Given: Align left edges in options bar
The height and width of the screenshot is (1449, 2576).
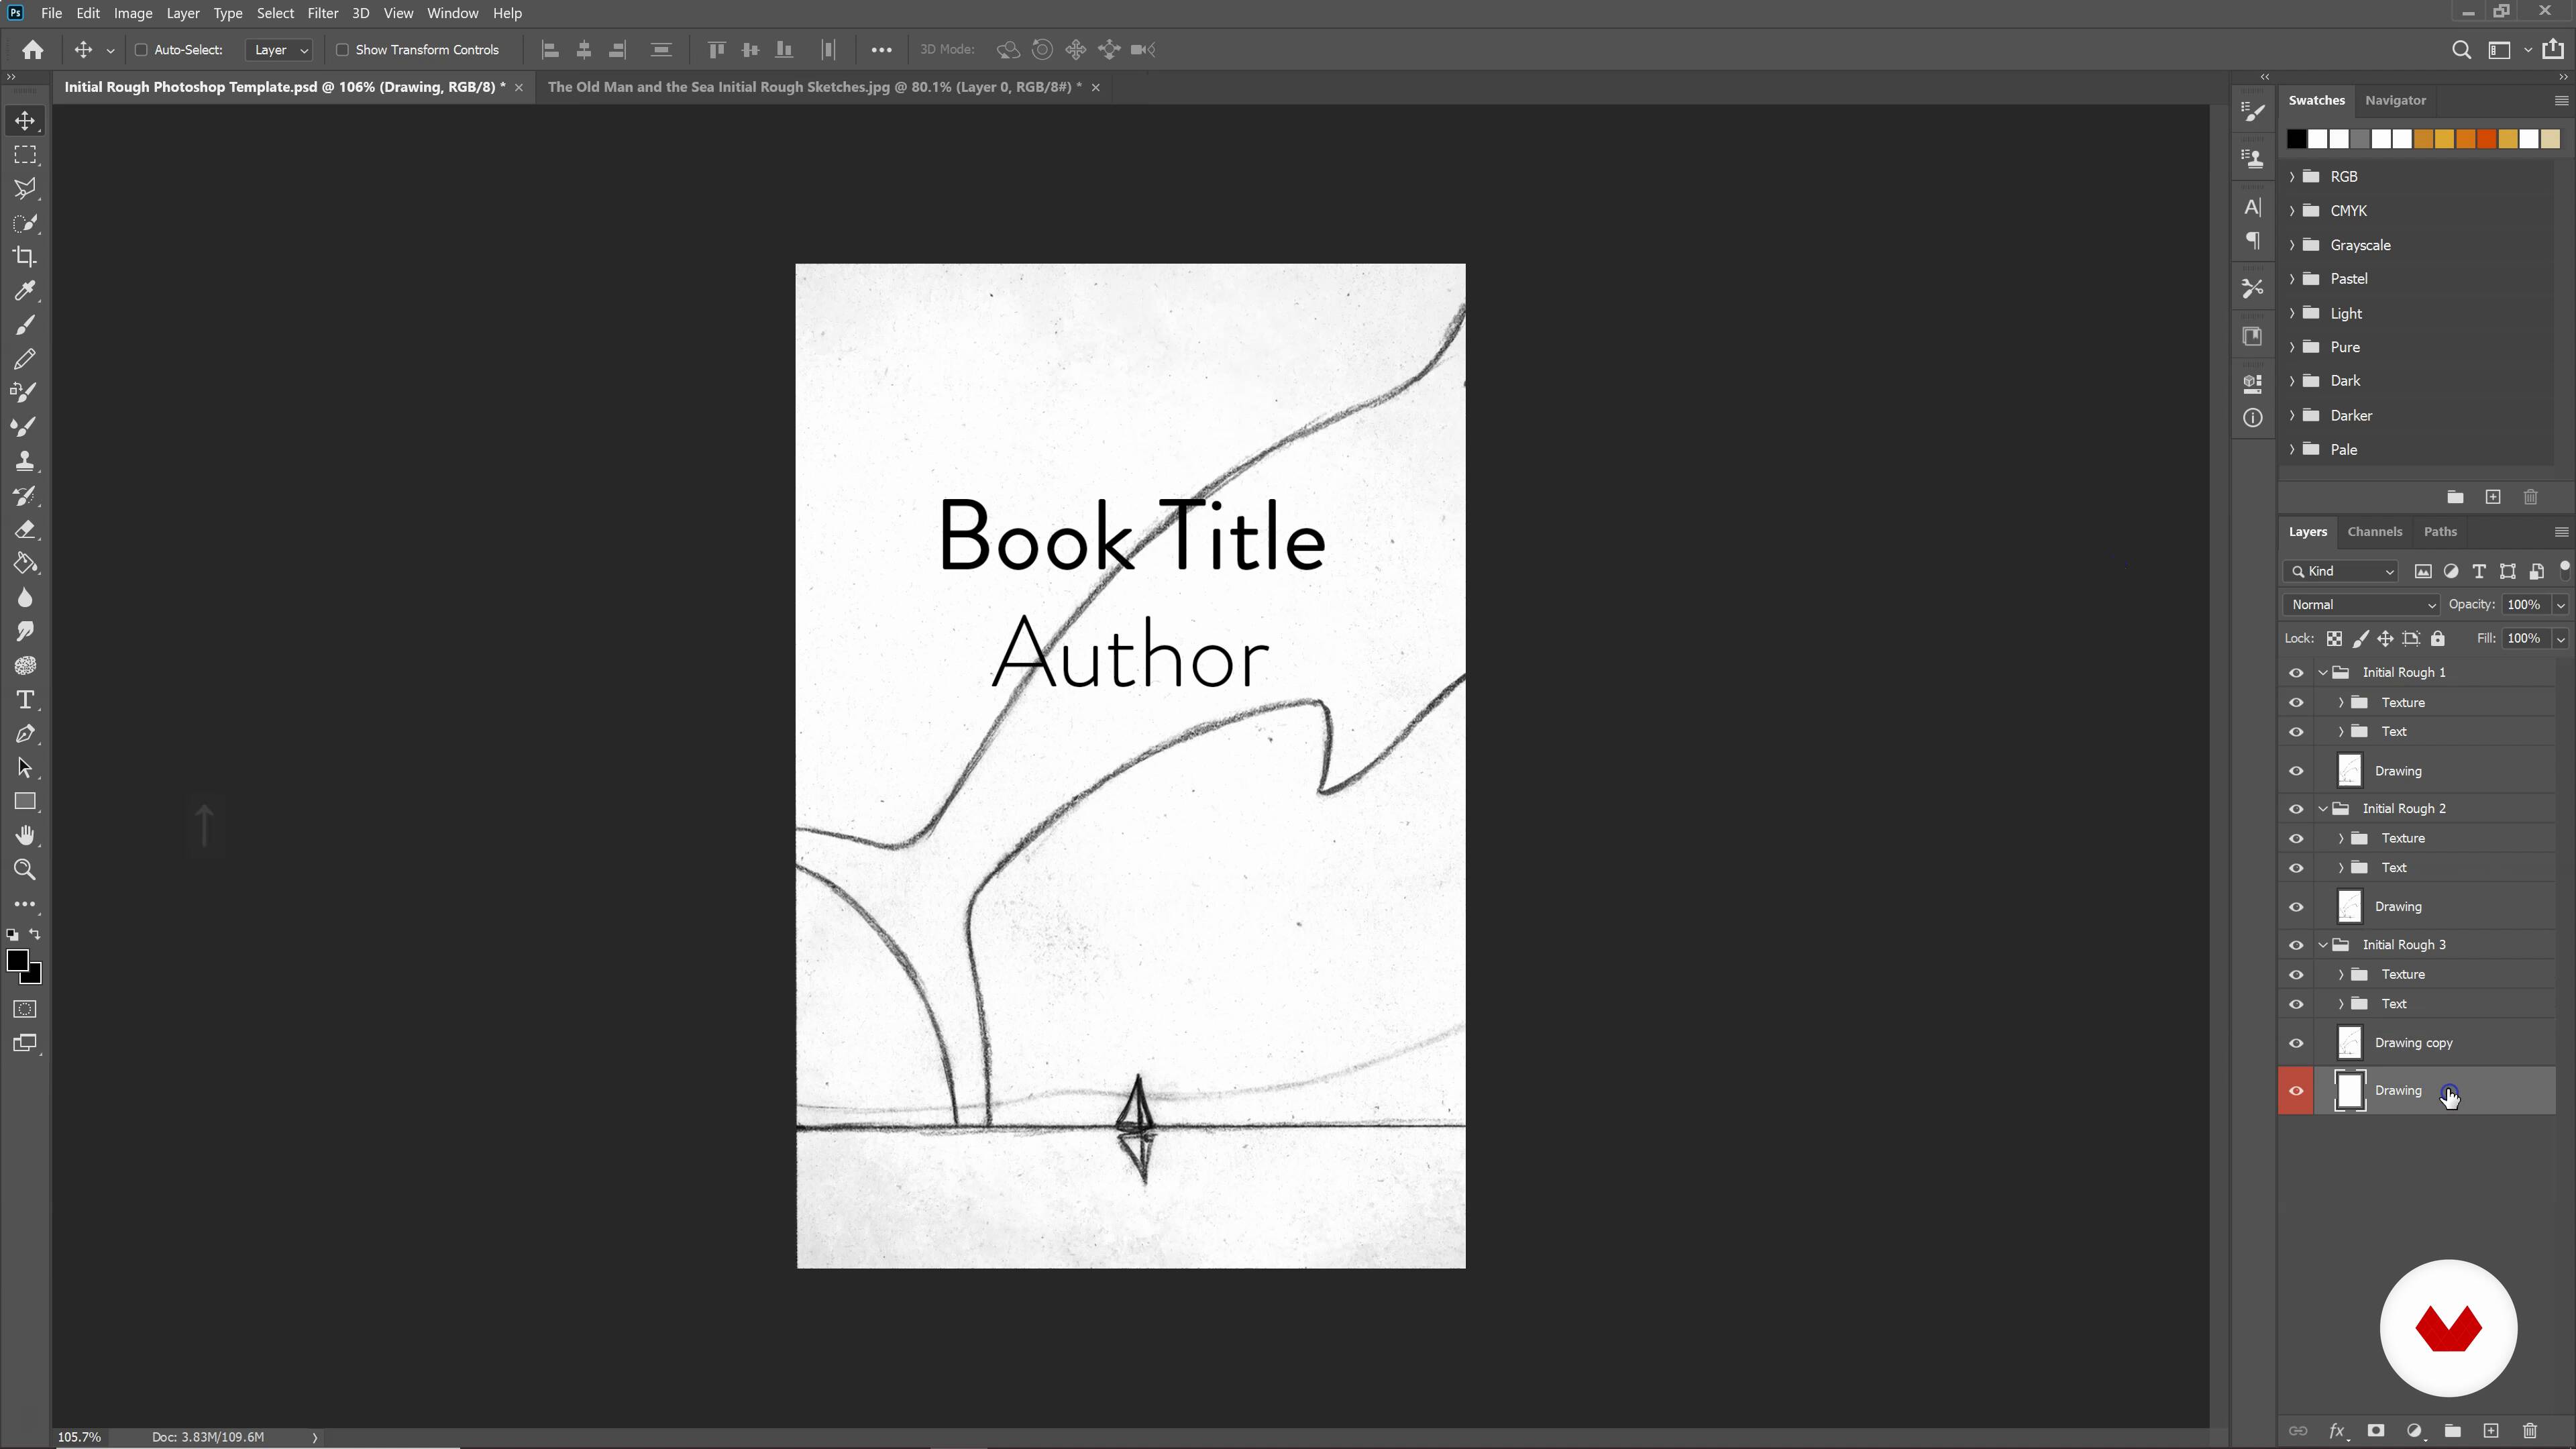Looking at the screenshot, I should pyautogui.click(x=550, y=50).
